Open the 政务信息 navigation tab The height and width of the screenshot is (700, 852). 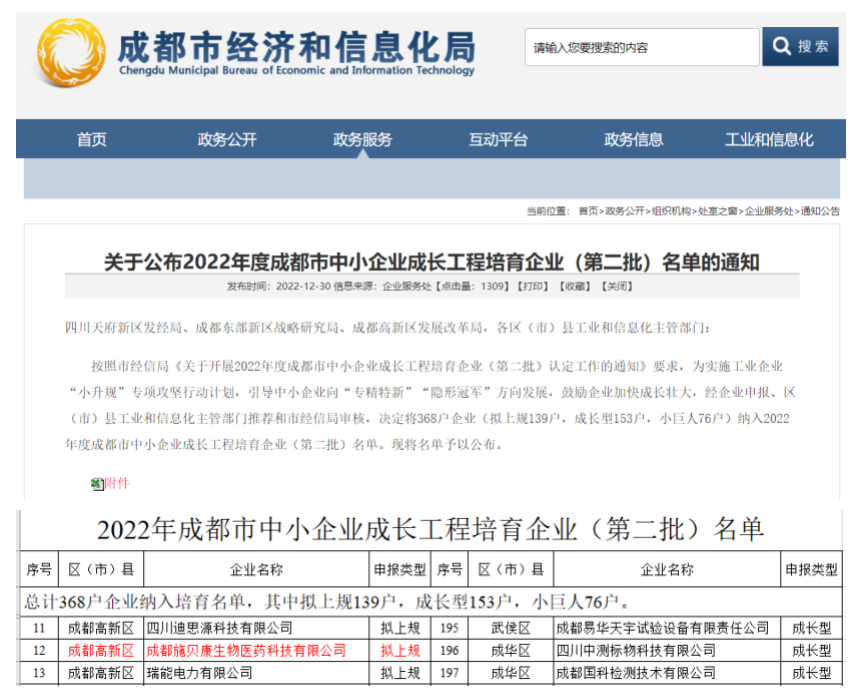point(633,140)
